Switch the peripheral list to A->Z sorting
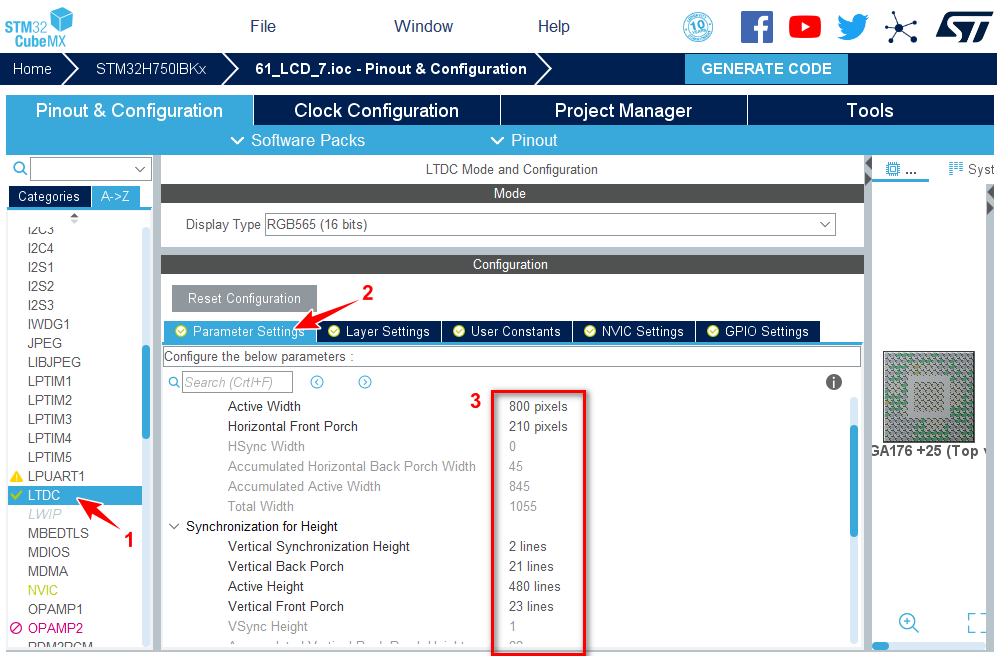 pos(116,197)
